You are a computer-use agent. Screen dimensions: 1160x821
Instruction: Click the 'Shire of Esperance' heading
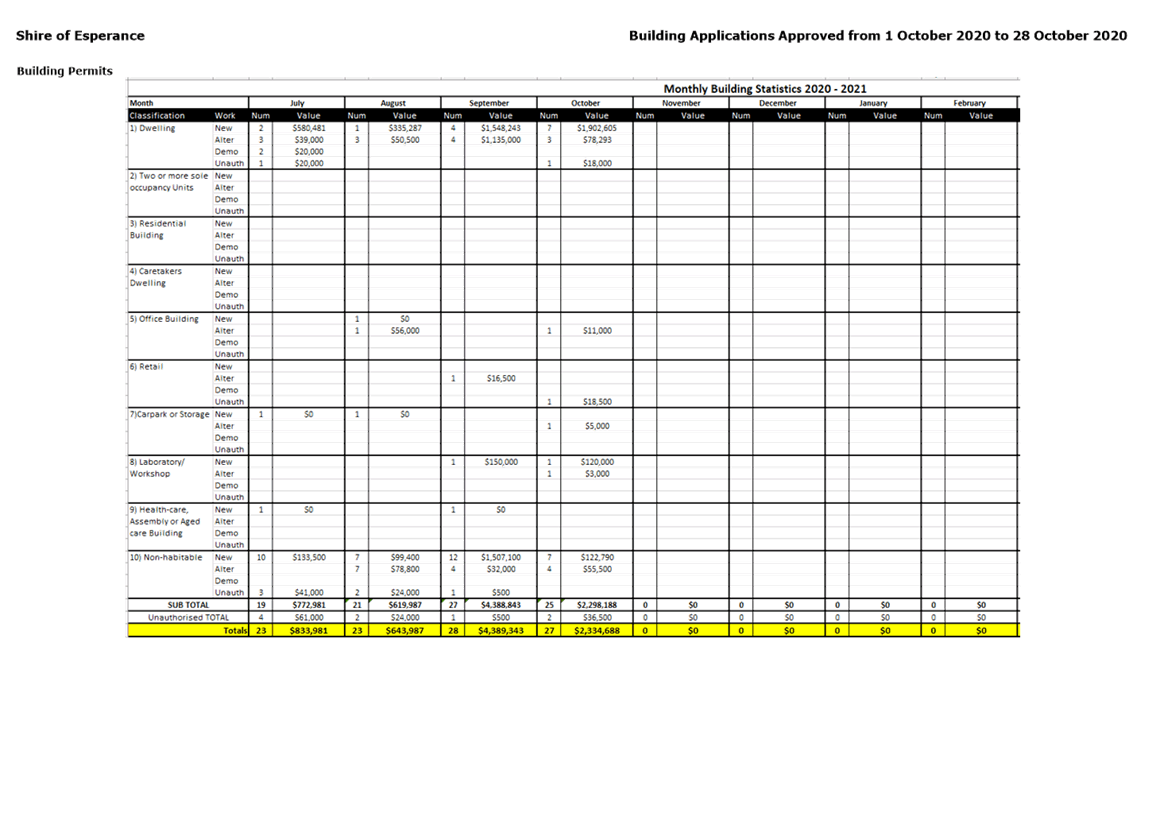(80, 36)
